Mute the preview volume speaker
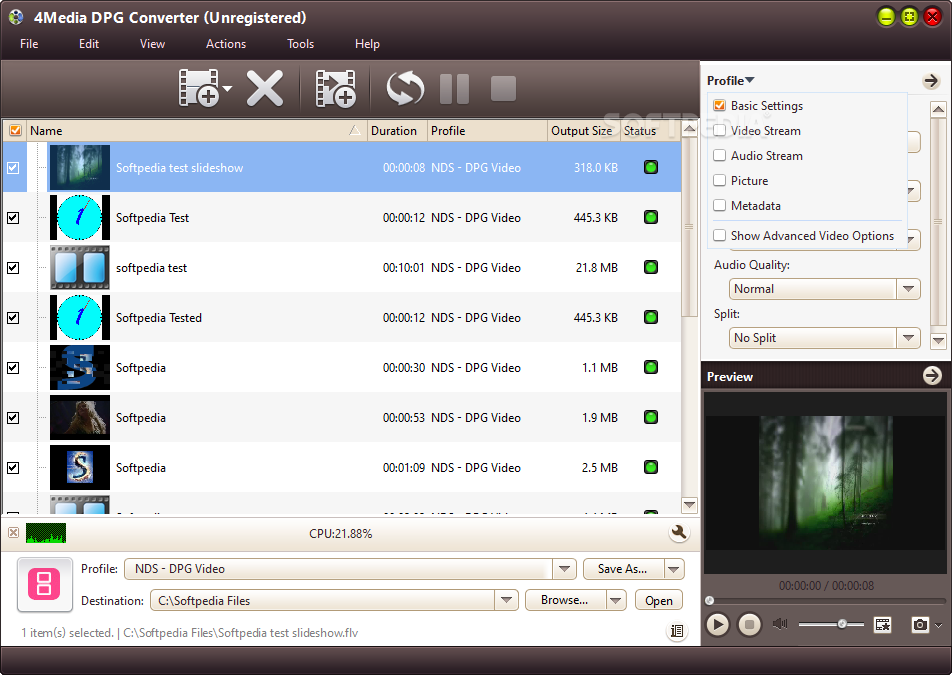The height and width of the screenshot is (675, 952). 780,624
